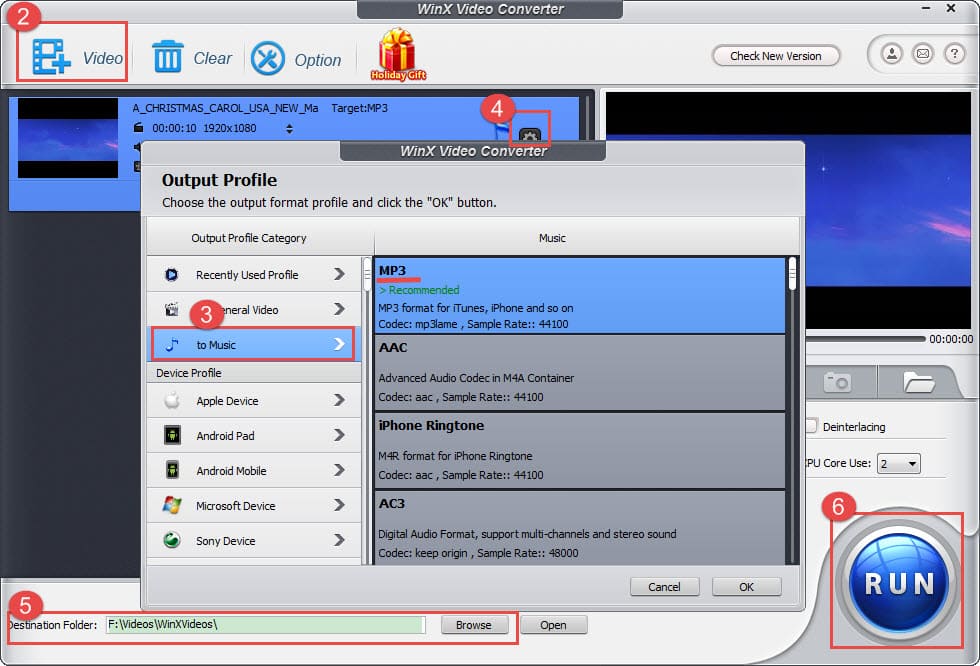Click the Microsoft Device Windows icon

click(x=172, y=505)
